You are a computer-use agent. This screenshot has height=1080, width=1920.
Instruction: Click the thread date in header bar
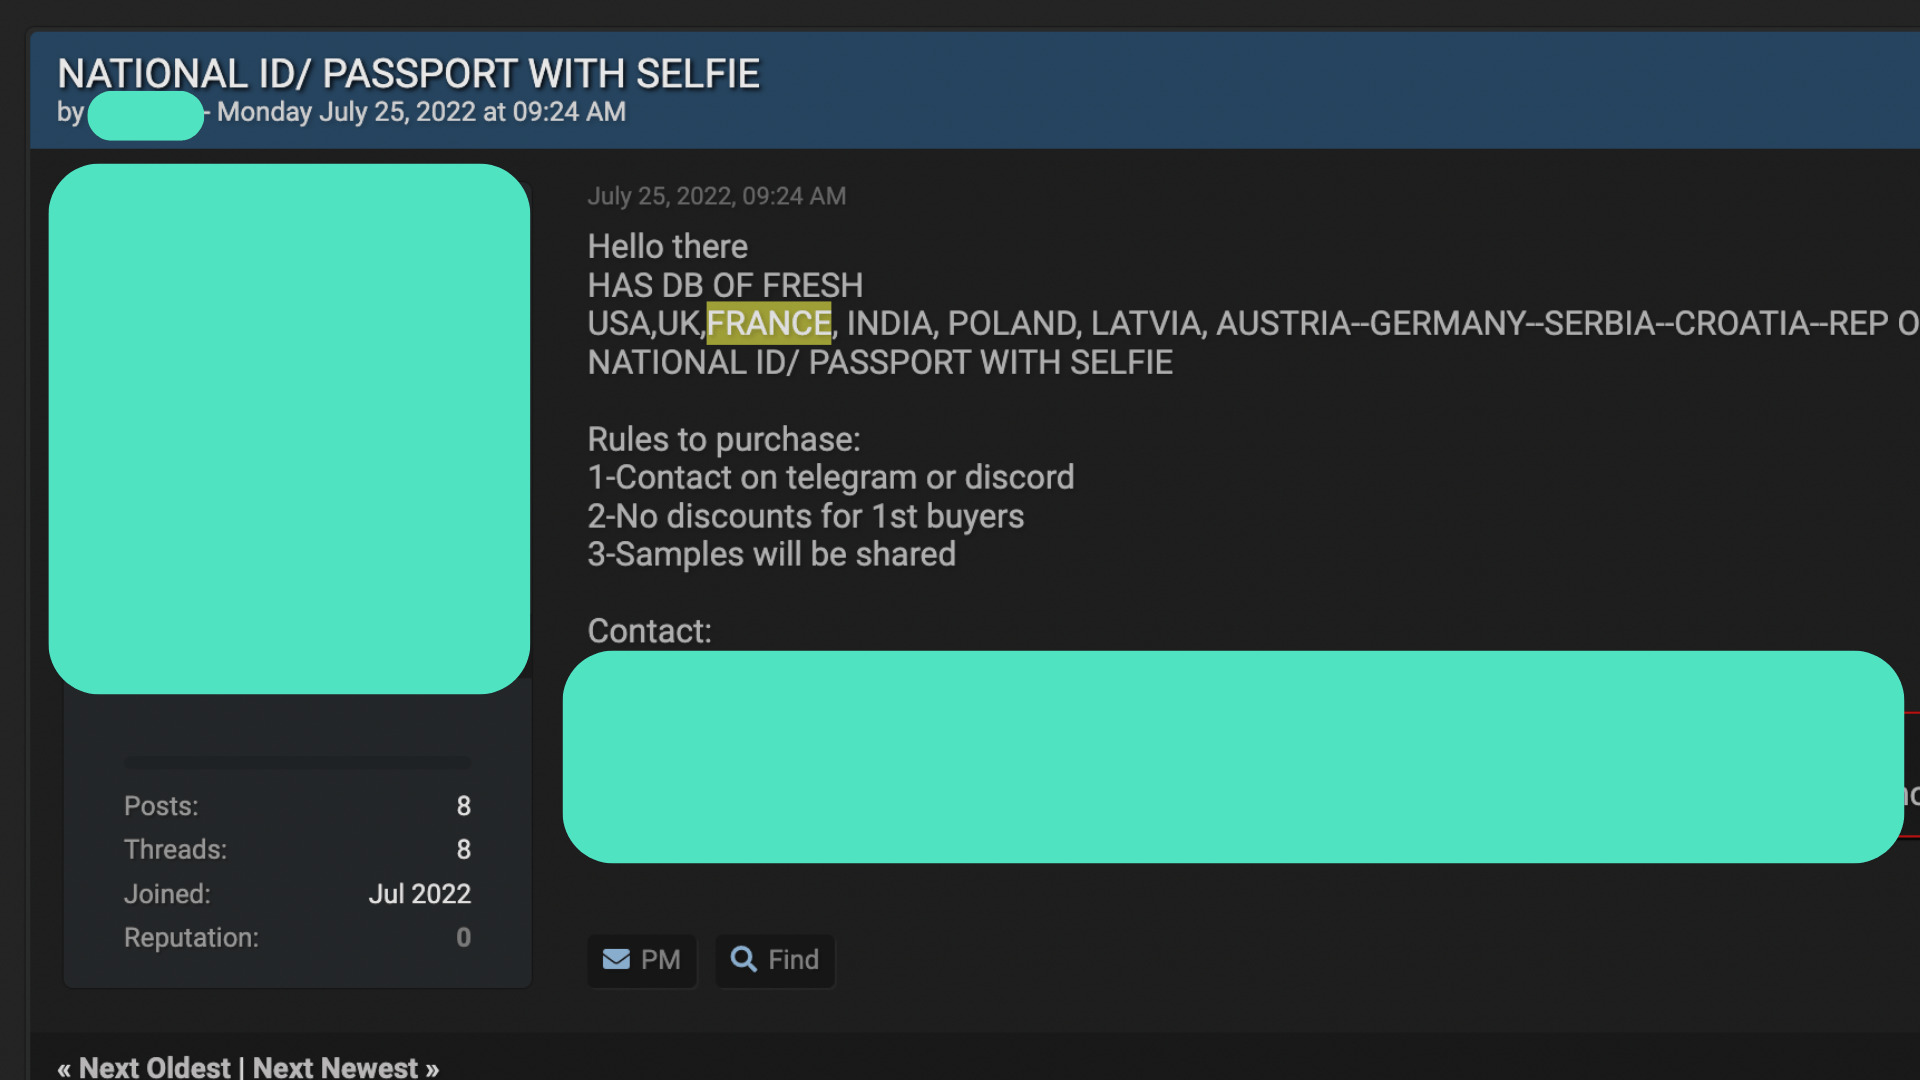tap(422, 112)
